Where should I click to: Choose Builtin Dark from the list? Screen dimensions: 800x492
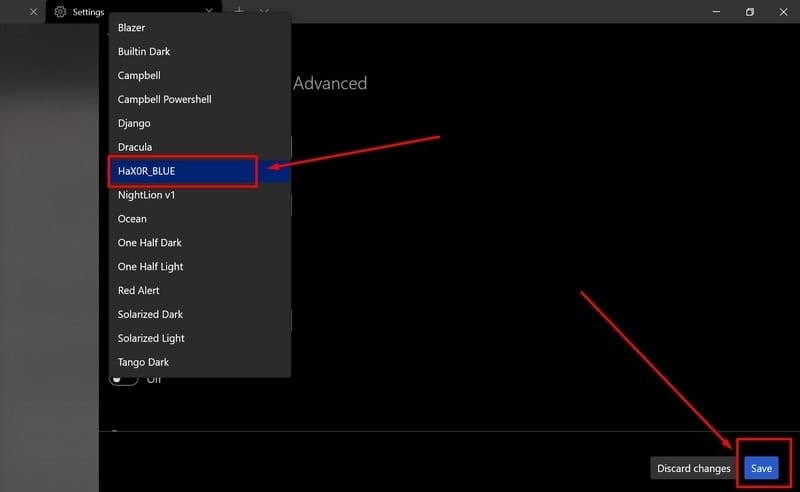click(x=199, y=52)
